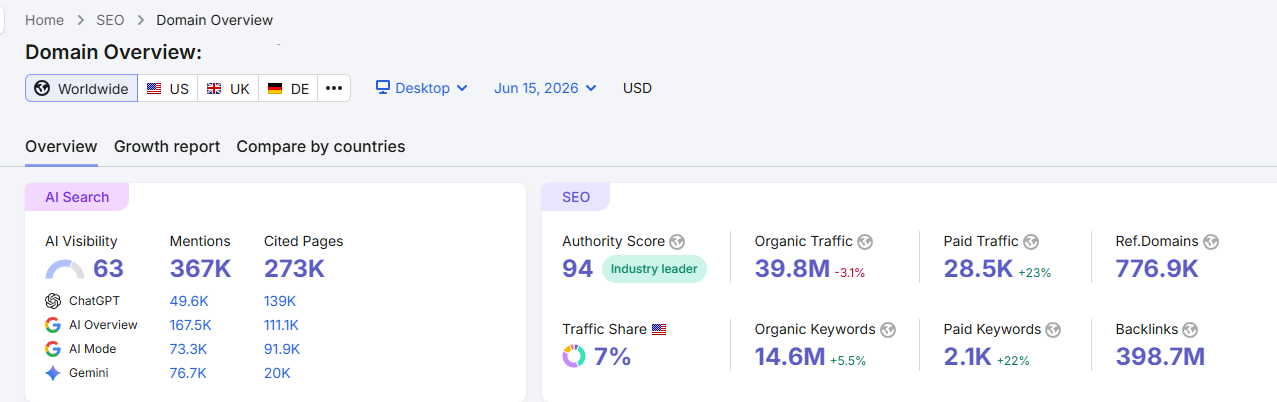
Task: Click the Paid Traffic change +23%
Action: [1035, 273]
